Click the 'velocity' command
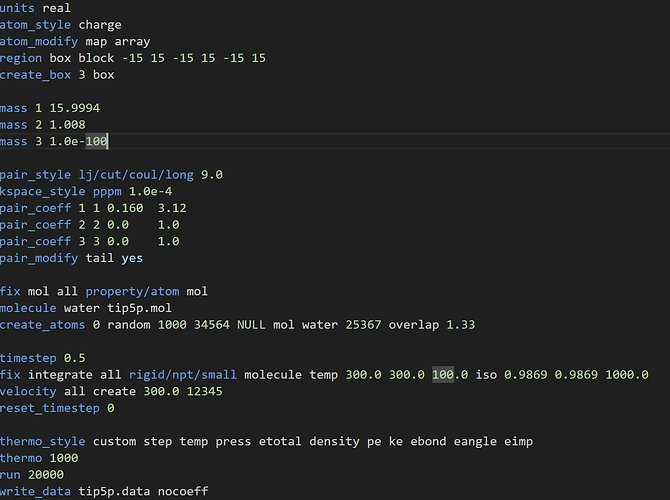 point(28,391)
